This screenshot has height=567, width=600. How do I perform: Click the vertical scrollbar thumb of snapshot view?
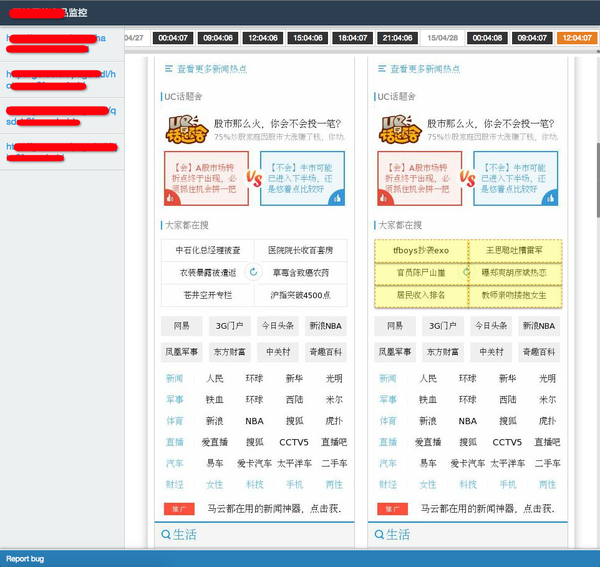pos(598,180)
